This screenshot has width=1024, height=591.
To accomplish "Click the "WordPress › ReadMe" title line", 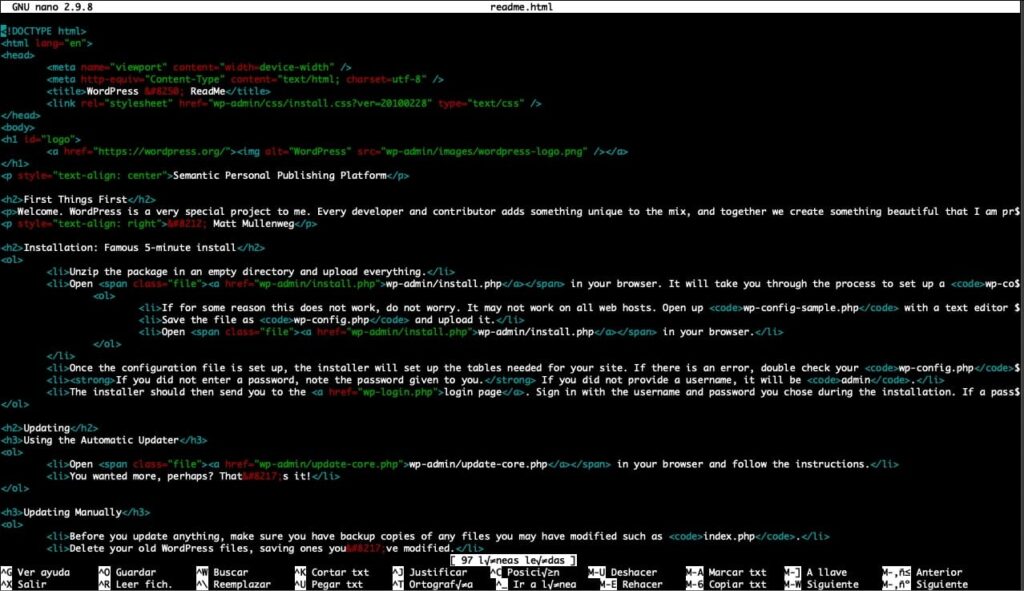I will [x=158, y=91].
